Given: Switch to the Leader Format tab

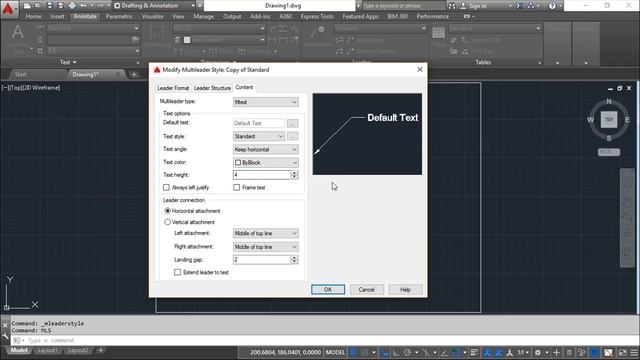Looking at the screenshot, I should tap(173, 88).
